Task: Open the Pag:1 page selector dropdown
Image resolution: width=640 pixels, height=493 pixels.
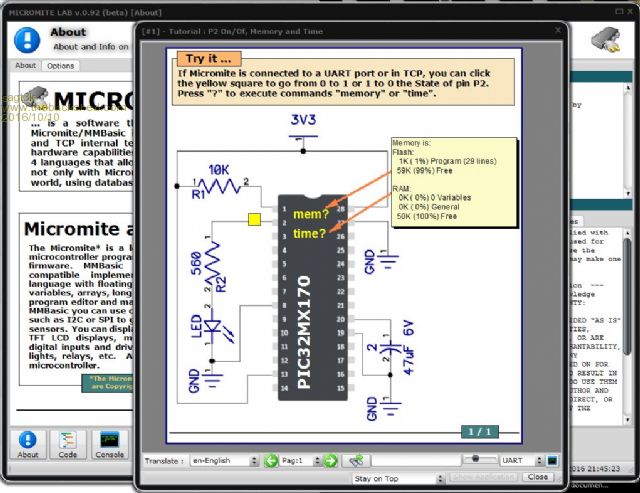Action: (x=301, y=460)
